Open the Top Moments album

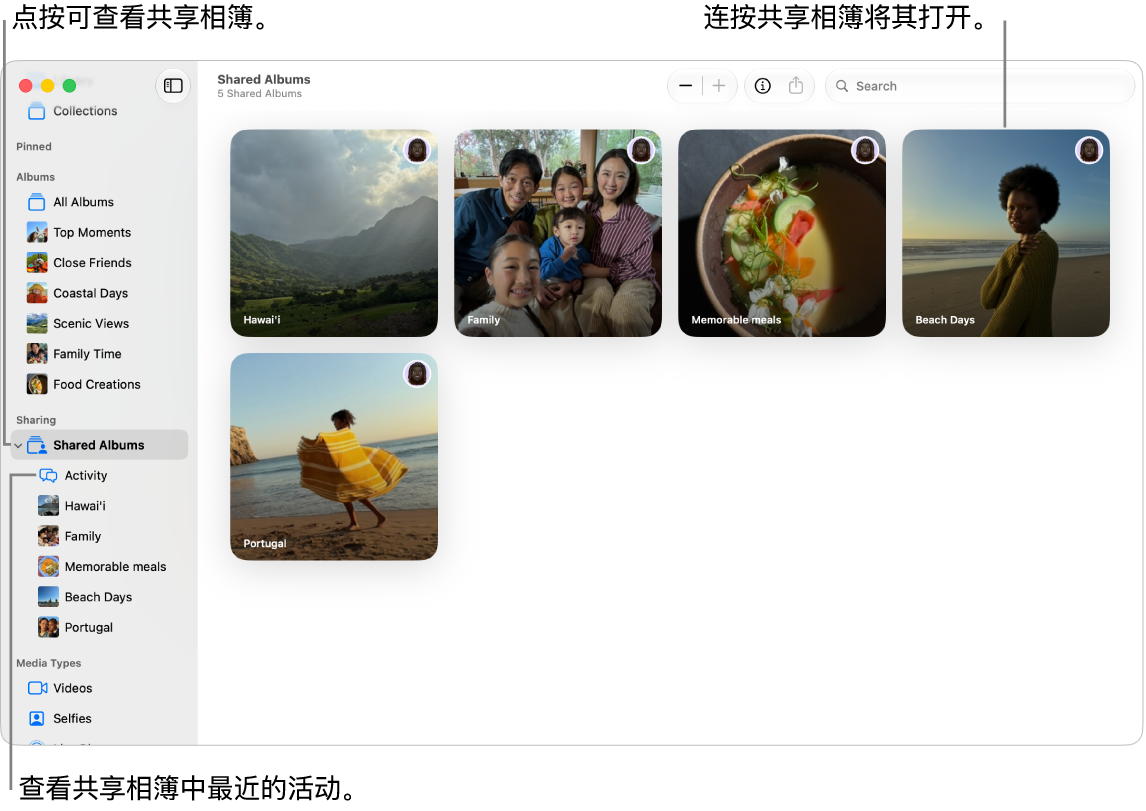tap(99, 232)
